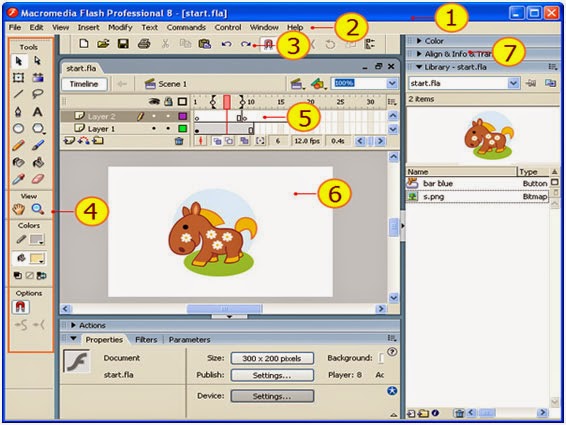Open the library document start.fla dropdown

(x=513, y=83)
